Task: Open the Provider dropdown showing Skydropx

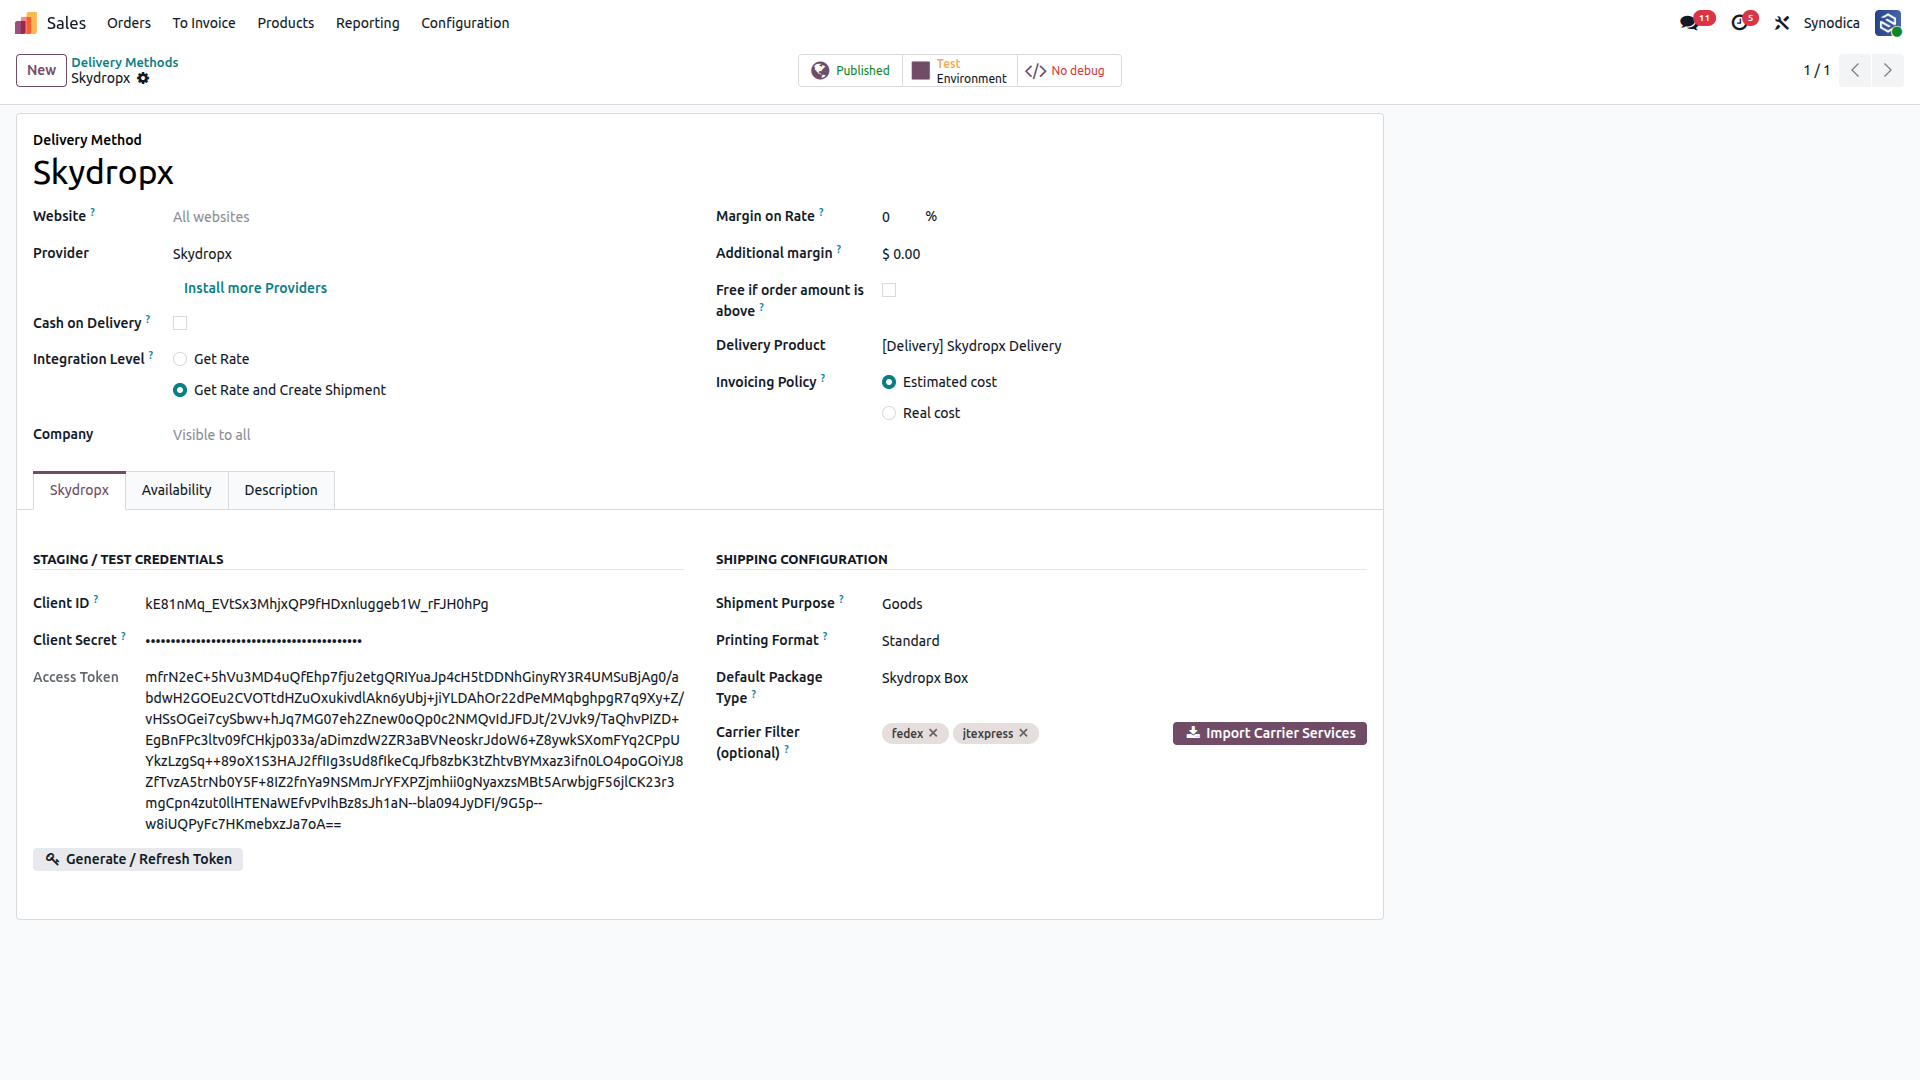Action: click(428, 254)
